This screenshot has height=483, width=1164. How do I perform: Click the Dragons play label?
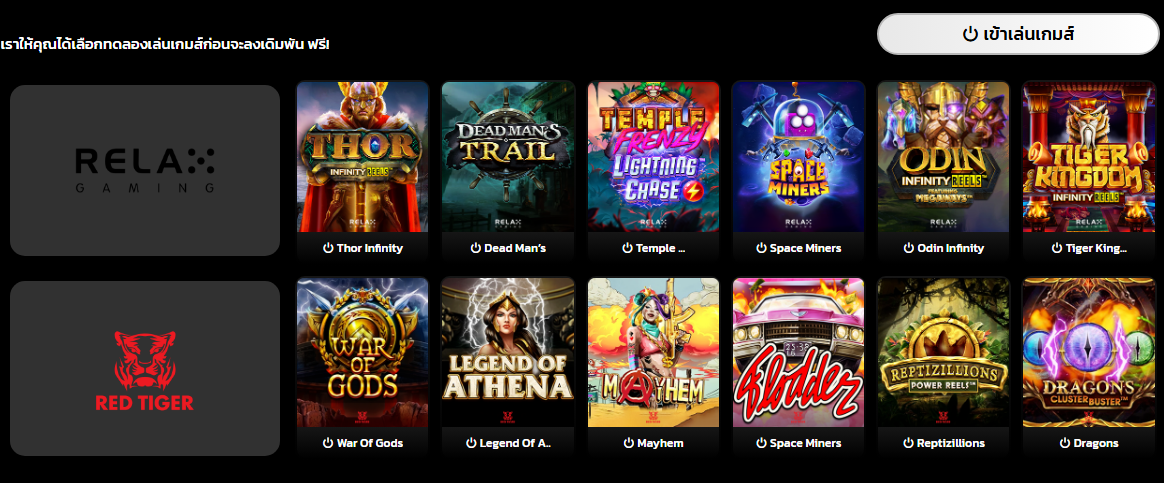pyautogui.click(x=1089, y=443)
